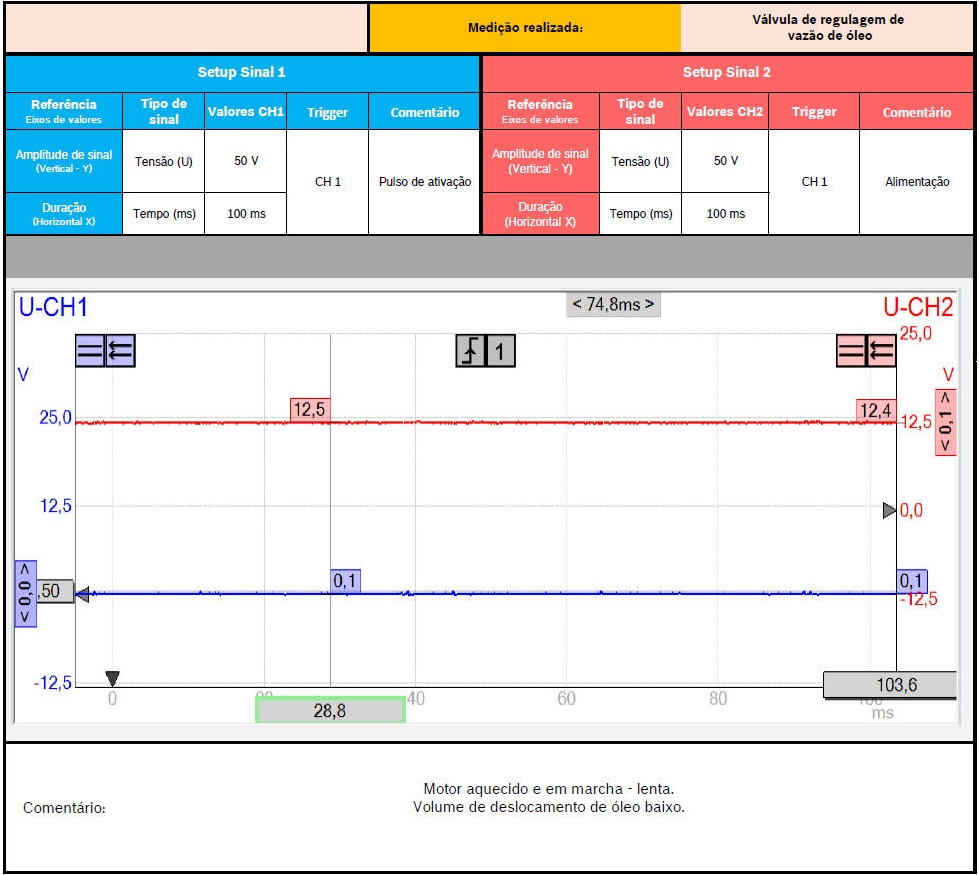
Task: Click the blue CH1 DC coupling icon
Action: pyautogui.click(x=90, y=351)
